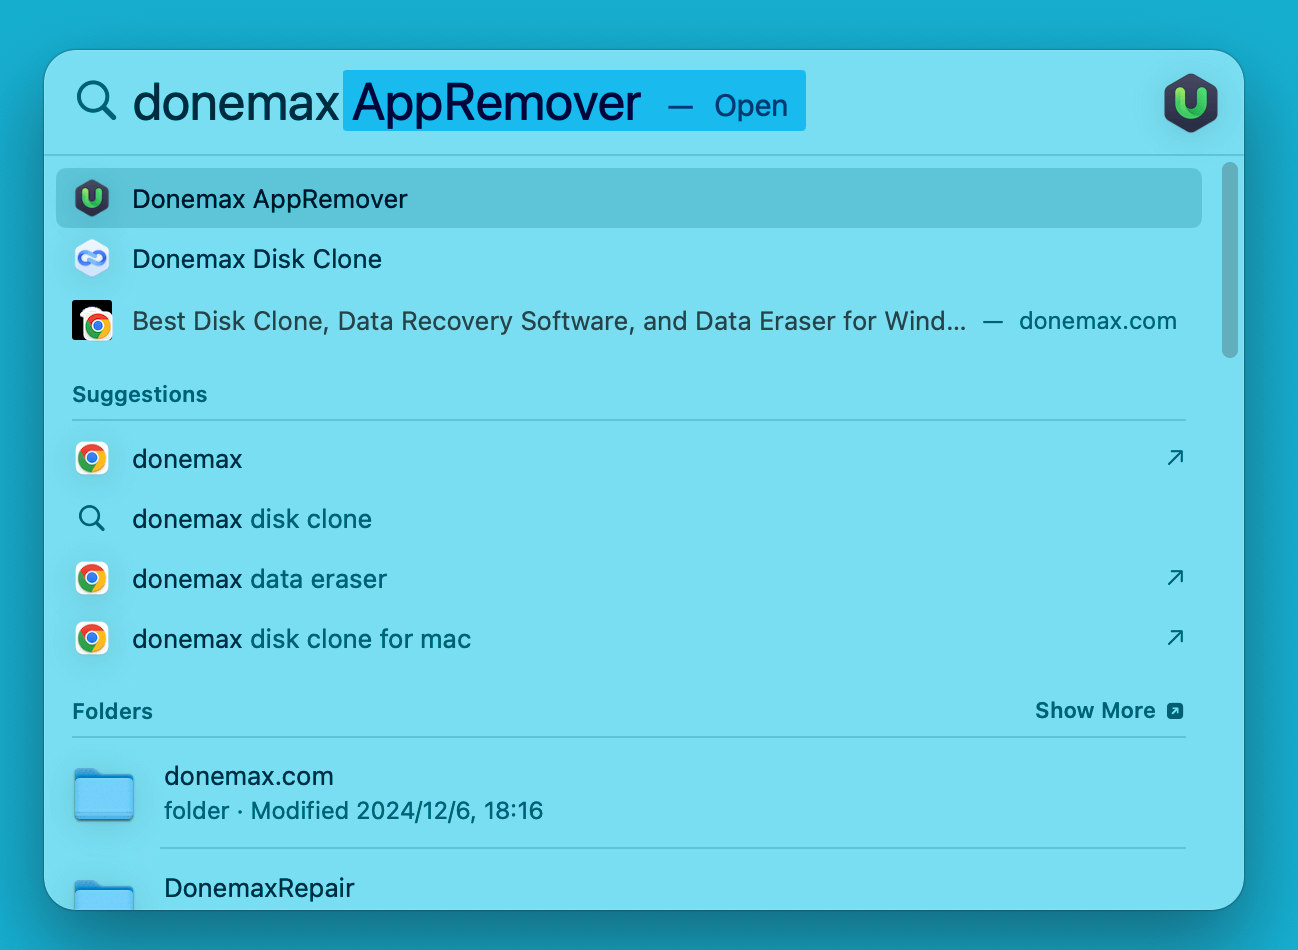Click the Chrome icon for donemax disk clone for mac
This screenshot has height=950, width=1298.
click(92, 638)
